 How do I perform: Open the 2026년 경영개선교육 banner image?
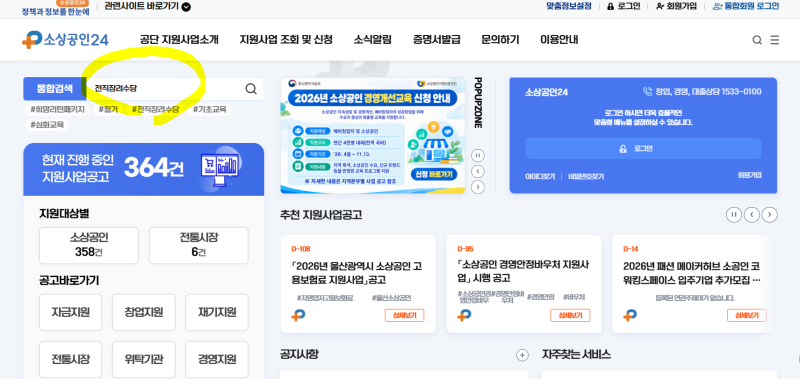(x=372, y=136)
